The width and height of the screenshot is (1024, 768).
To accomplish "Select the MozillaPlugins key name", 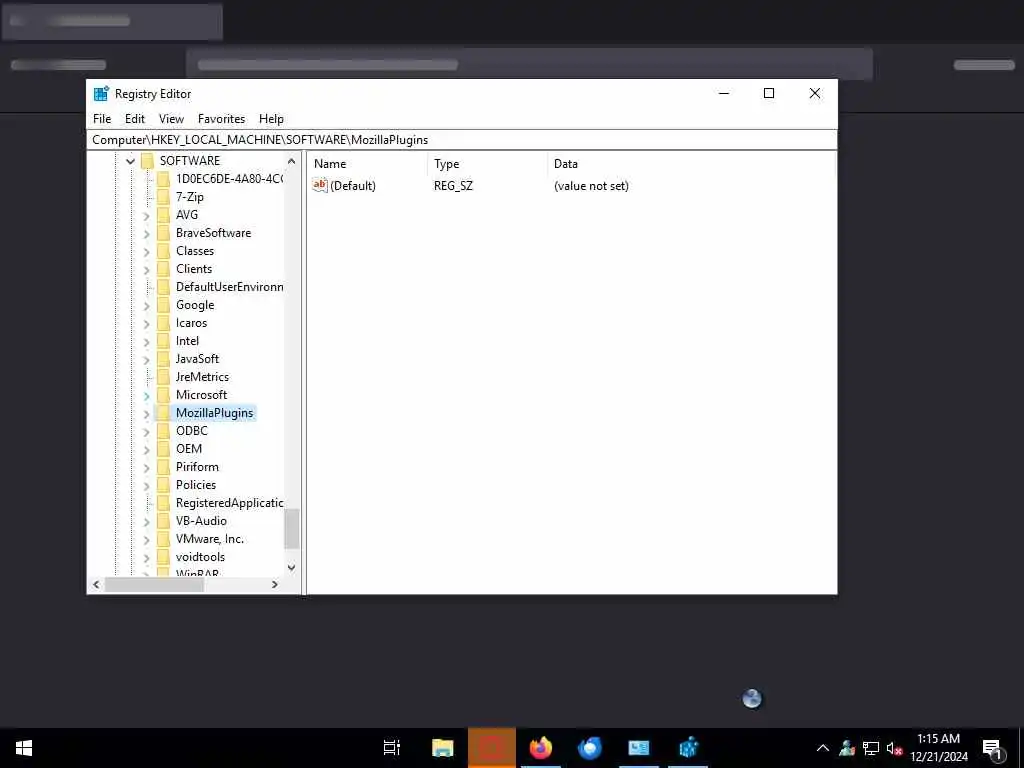I will (214, 413).
